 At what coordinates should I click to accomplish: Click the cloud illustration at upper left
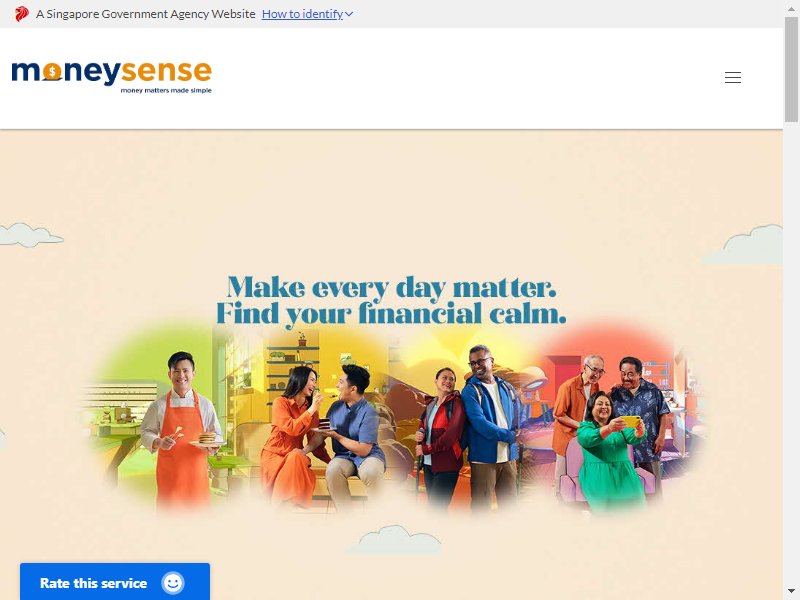31,235
